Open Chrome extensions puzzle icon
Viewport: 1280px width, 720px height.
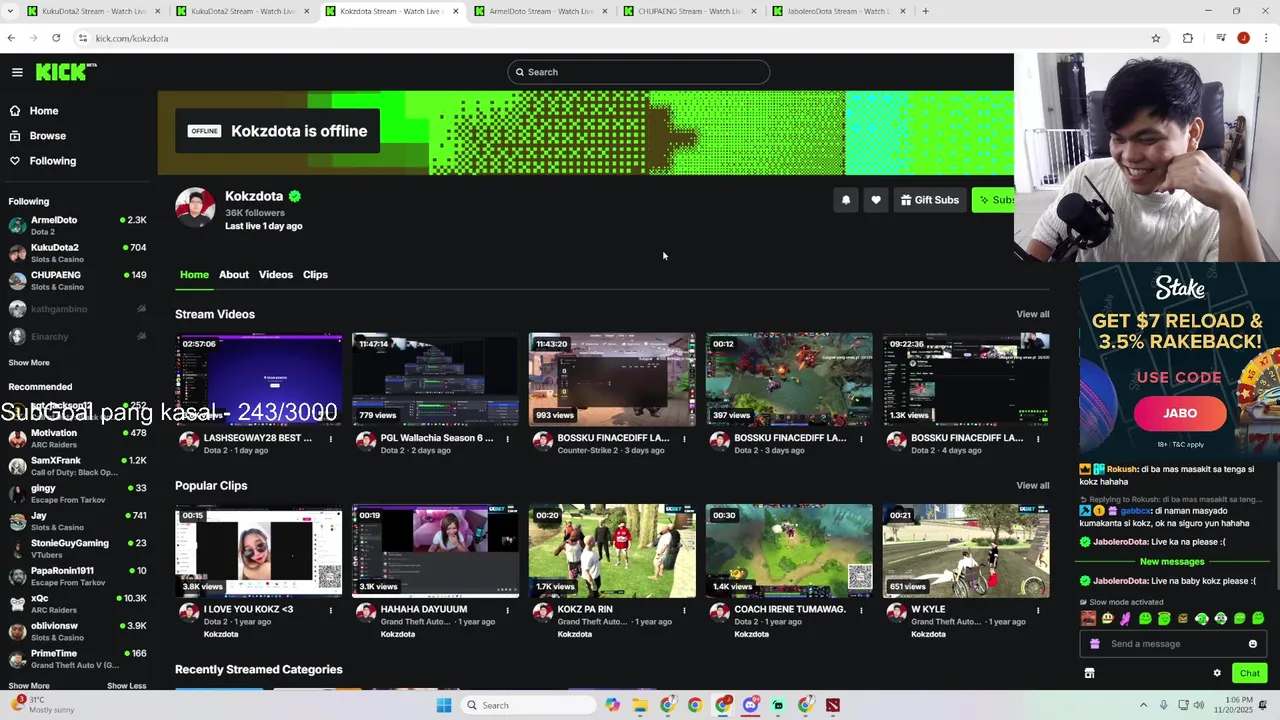tap(1188, 38)
